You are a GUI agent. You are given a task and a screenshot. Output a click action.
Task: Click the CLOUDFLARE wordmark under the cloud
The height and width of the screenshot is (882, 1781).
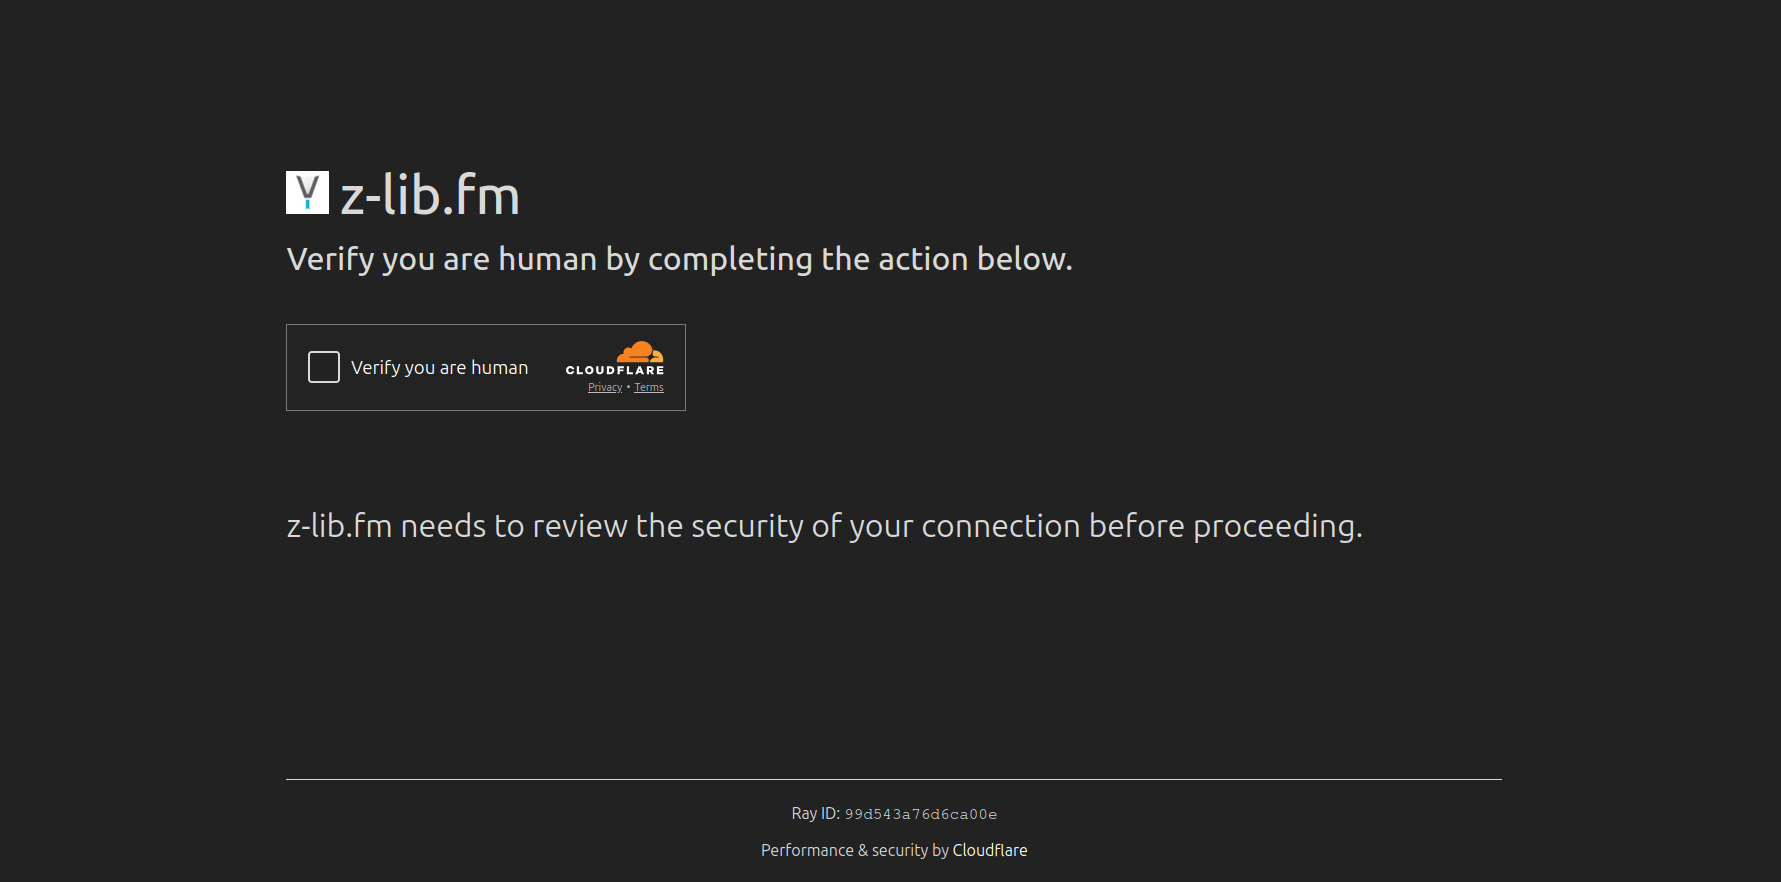click(x=615, y=370)
